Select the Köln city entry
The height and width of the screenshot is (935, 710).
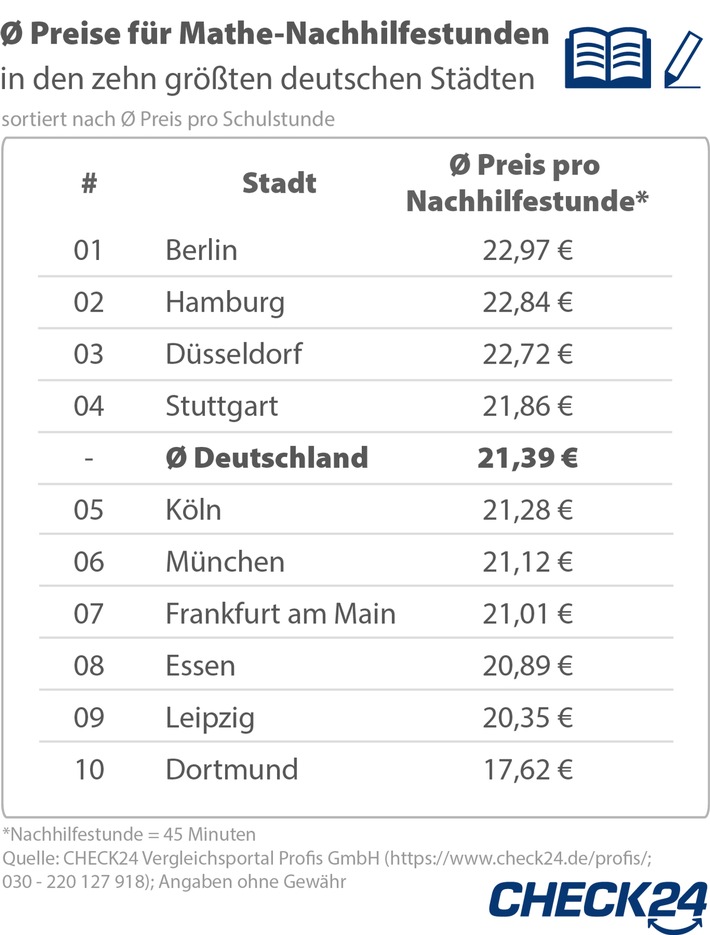[x=193, y=510]
